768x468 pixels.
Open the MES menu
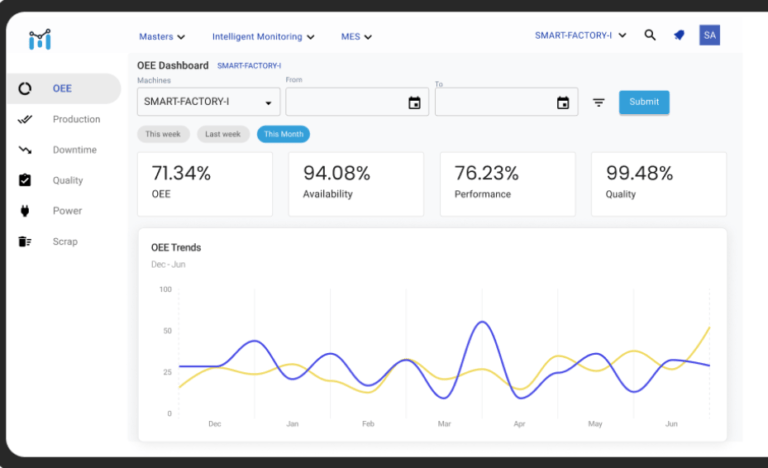coord(356,37)
